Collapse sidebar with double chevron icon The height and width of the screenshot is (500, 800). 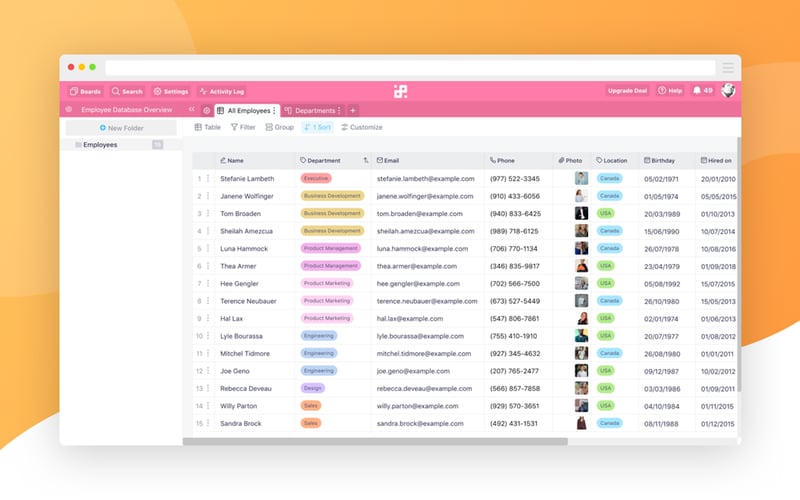pos(191,109)
